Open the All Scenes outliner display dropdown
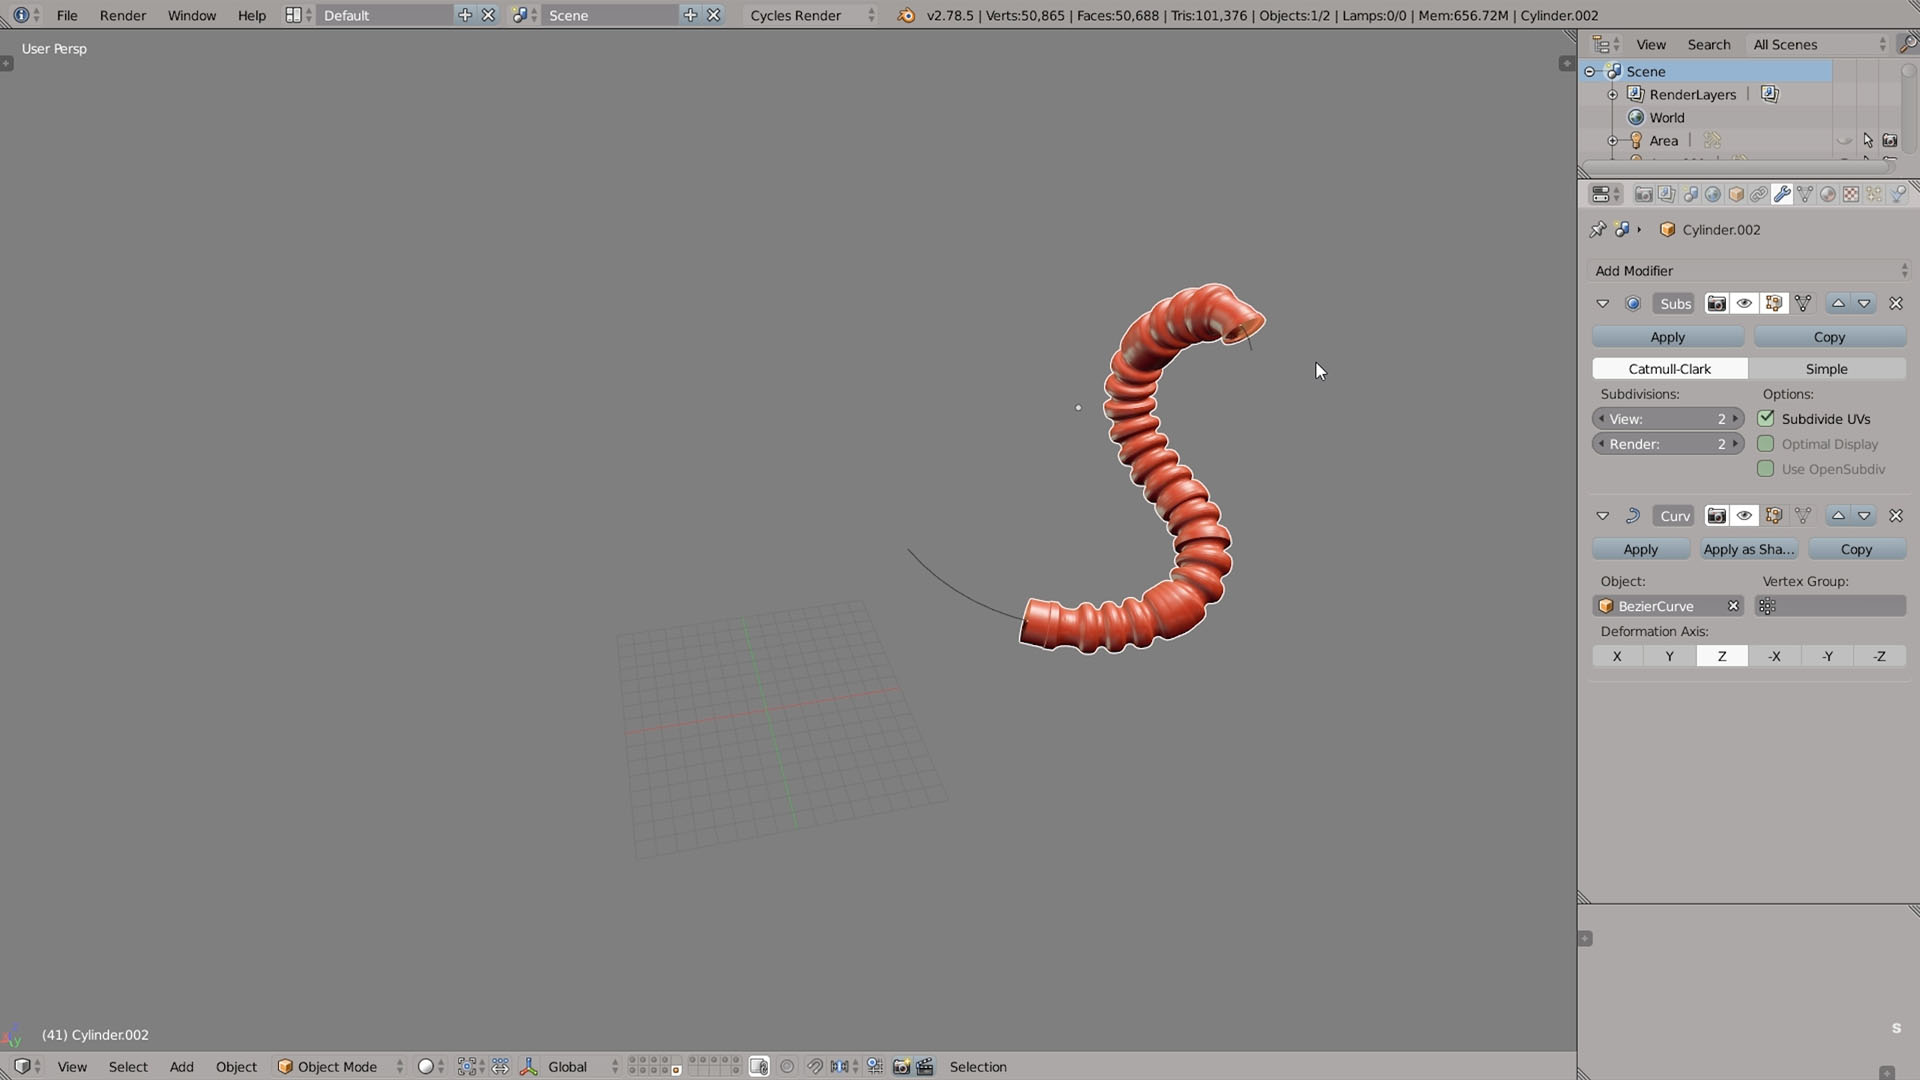Screen dimensions: 1920x1080 (1818, 44)
